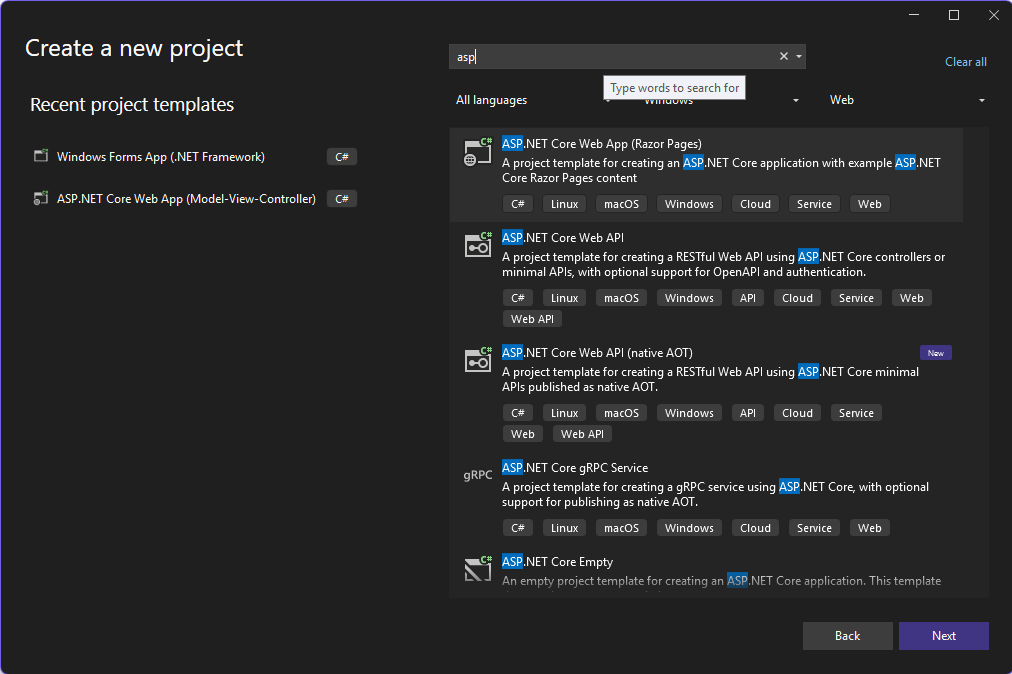Screen dimensions: 1012x674
Task: Click the Model-View-Controller recent template icon
Action: 41,198
